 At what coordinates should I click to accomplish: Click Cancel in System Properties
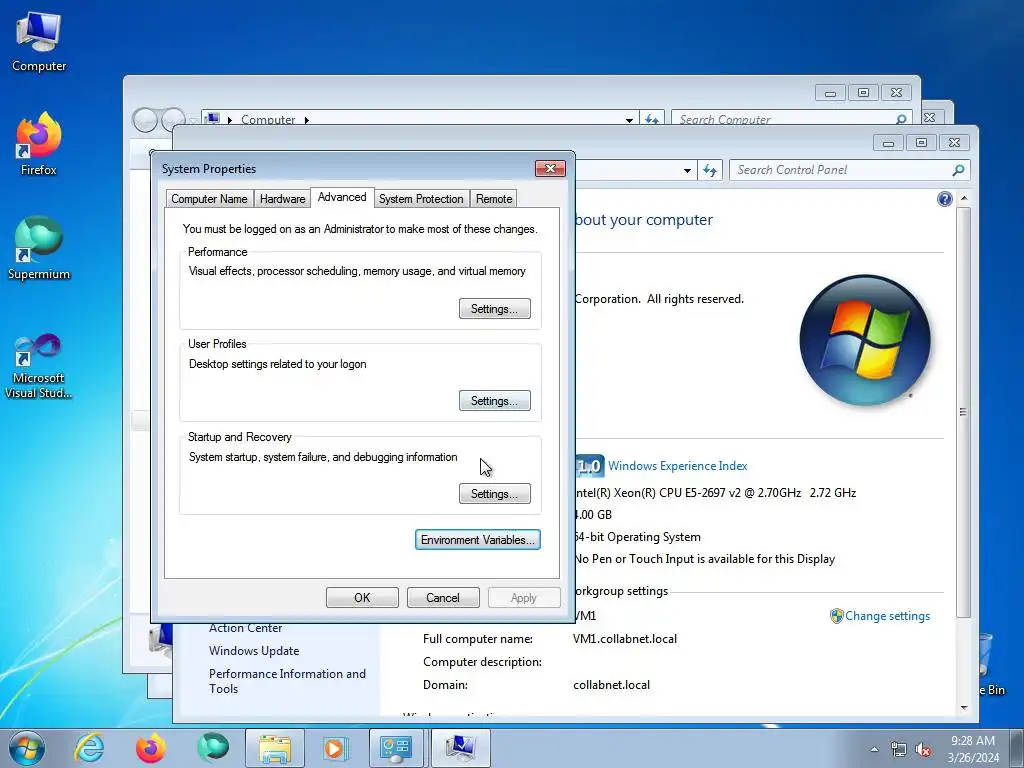tap(443, 598)
